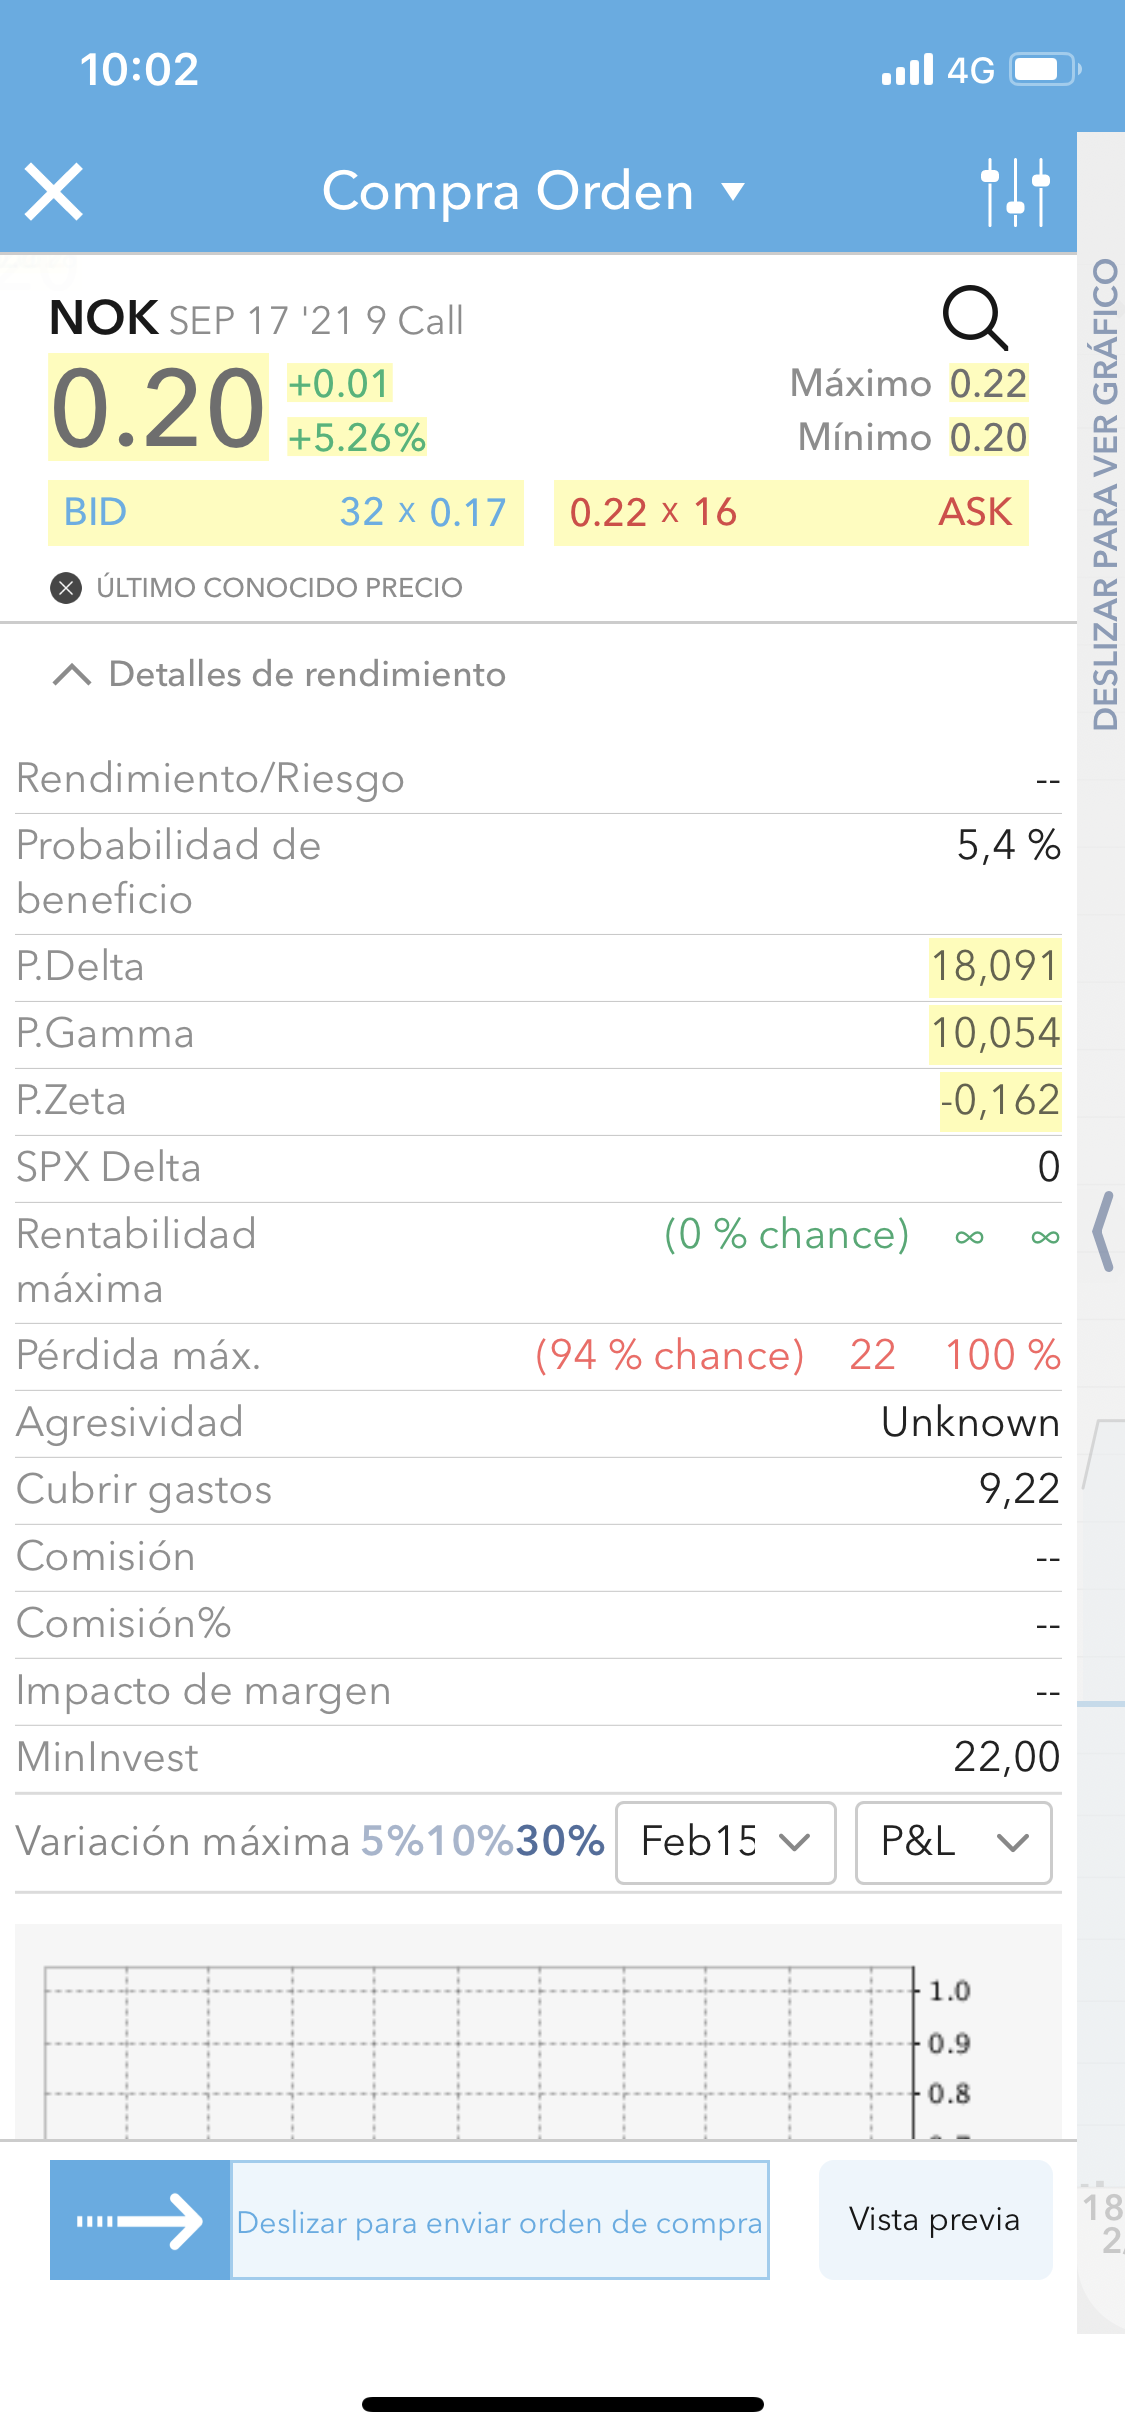Tap the side panel left arrow handle
The width and height of the screenshot is (1125, 2436).
tap(1103, 1231)
